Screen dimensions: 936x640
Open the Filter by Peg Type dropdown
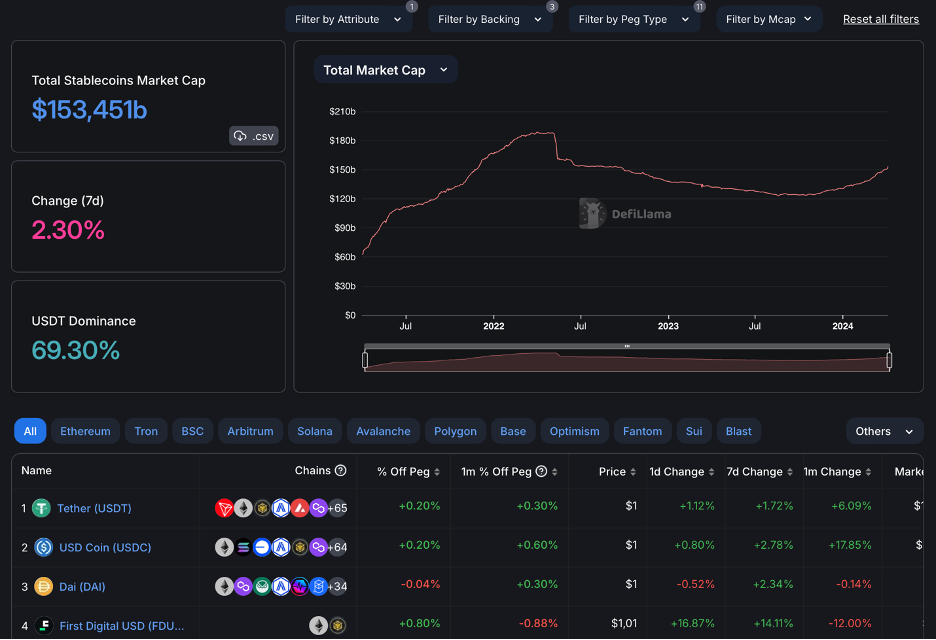pos(634,19)
